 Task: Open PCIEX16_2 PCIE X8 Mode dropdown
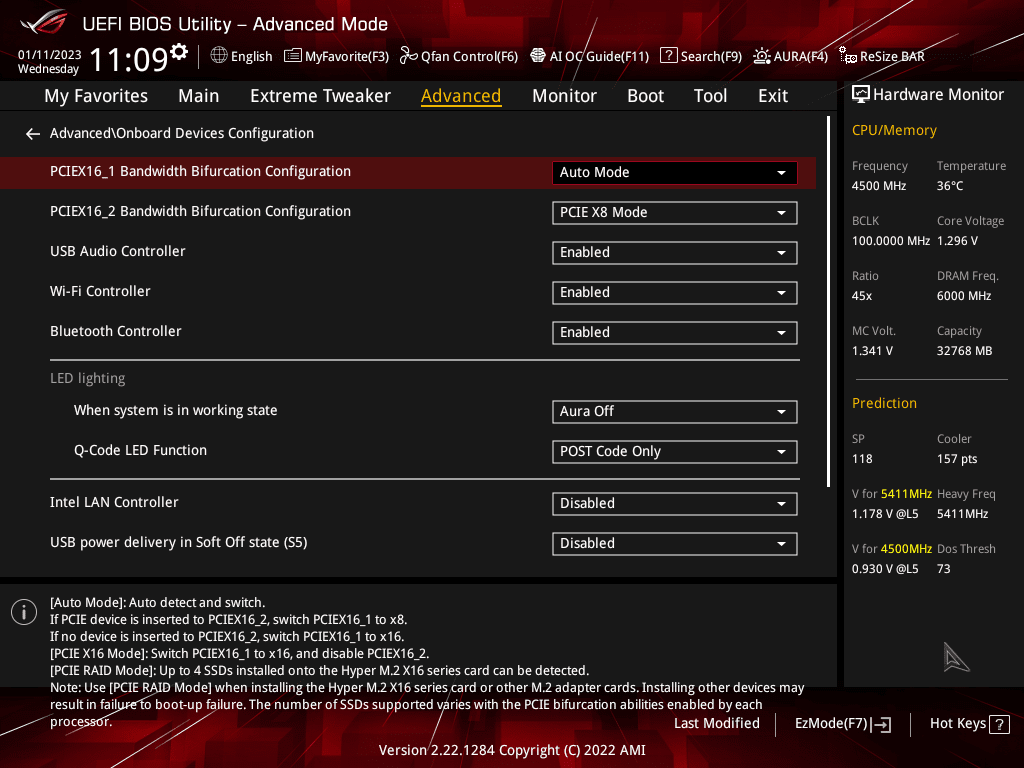675,213
